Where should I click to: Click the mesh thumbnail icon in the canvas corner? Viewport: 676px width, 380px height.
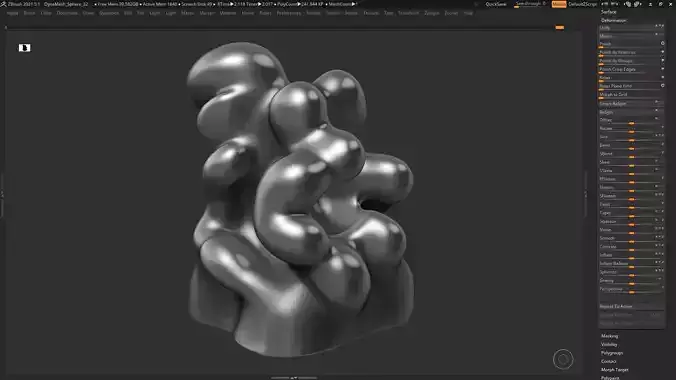coord(25,48)
